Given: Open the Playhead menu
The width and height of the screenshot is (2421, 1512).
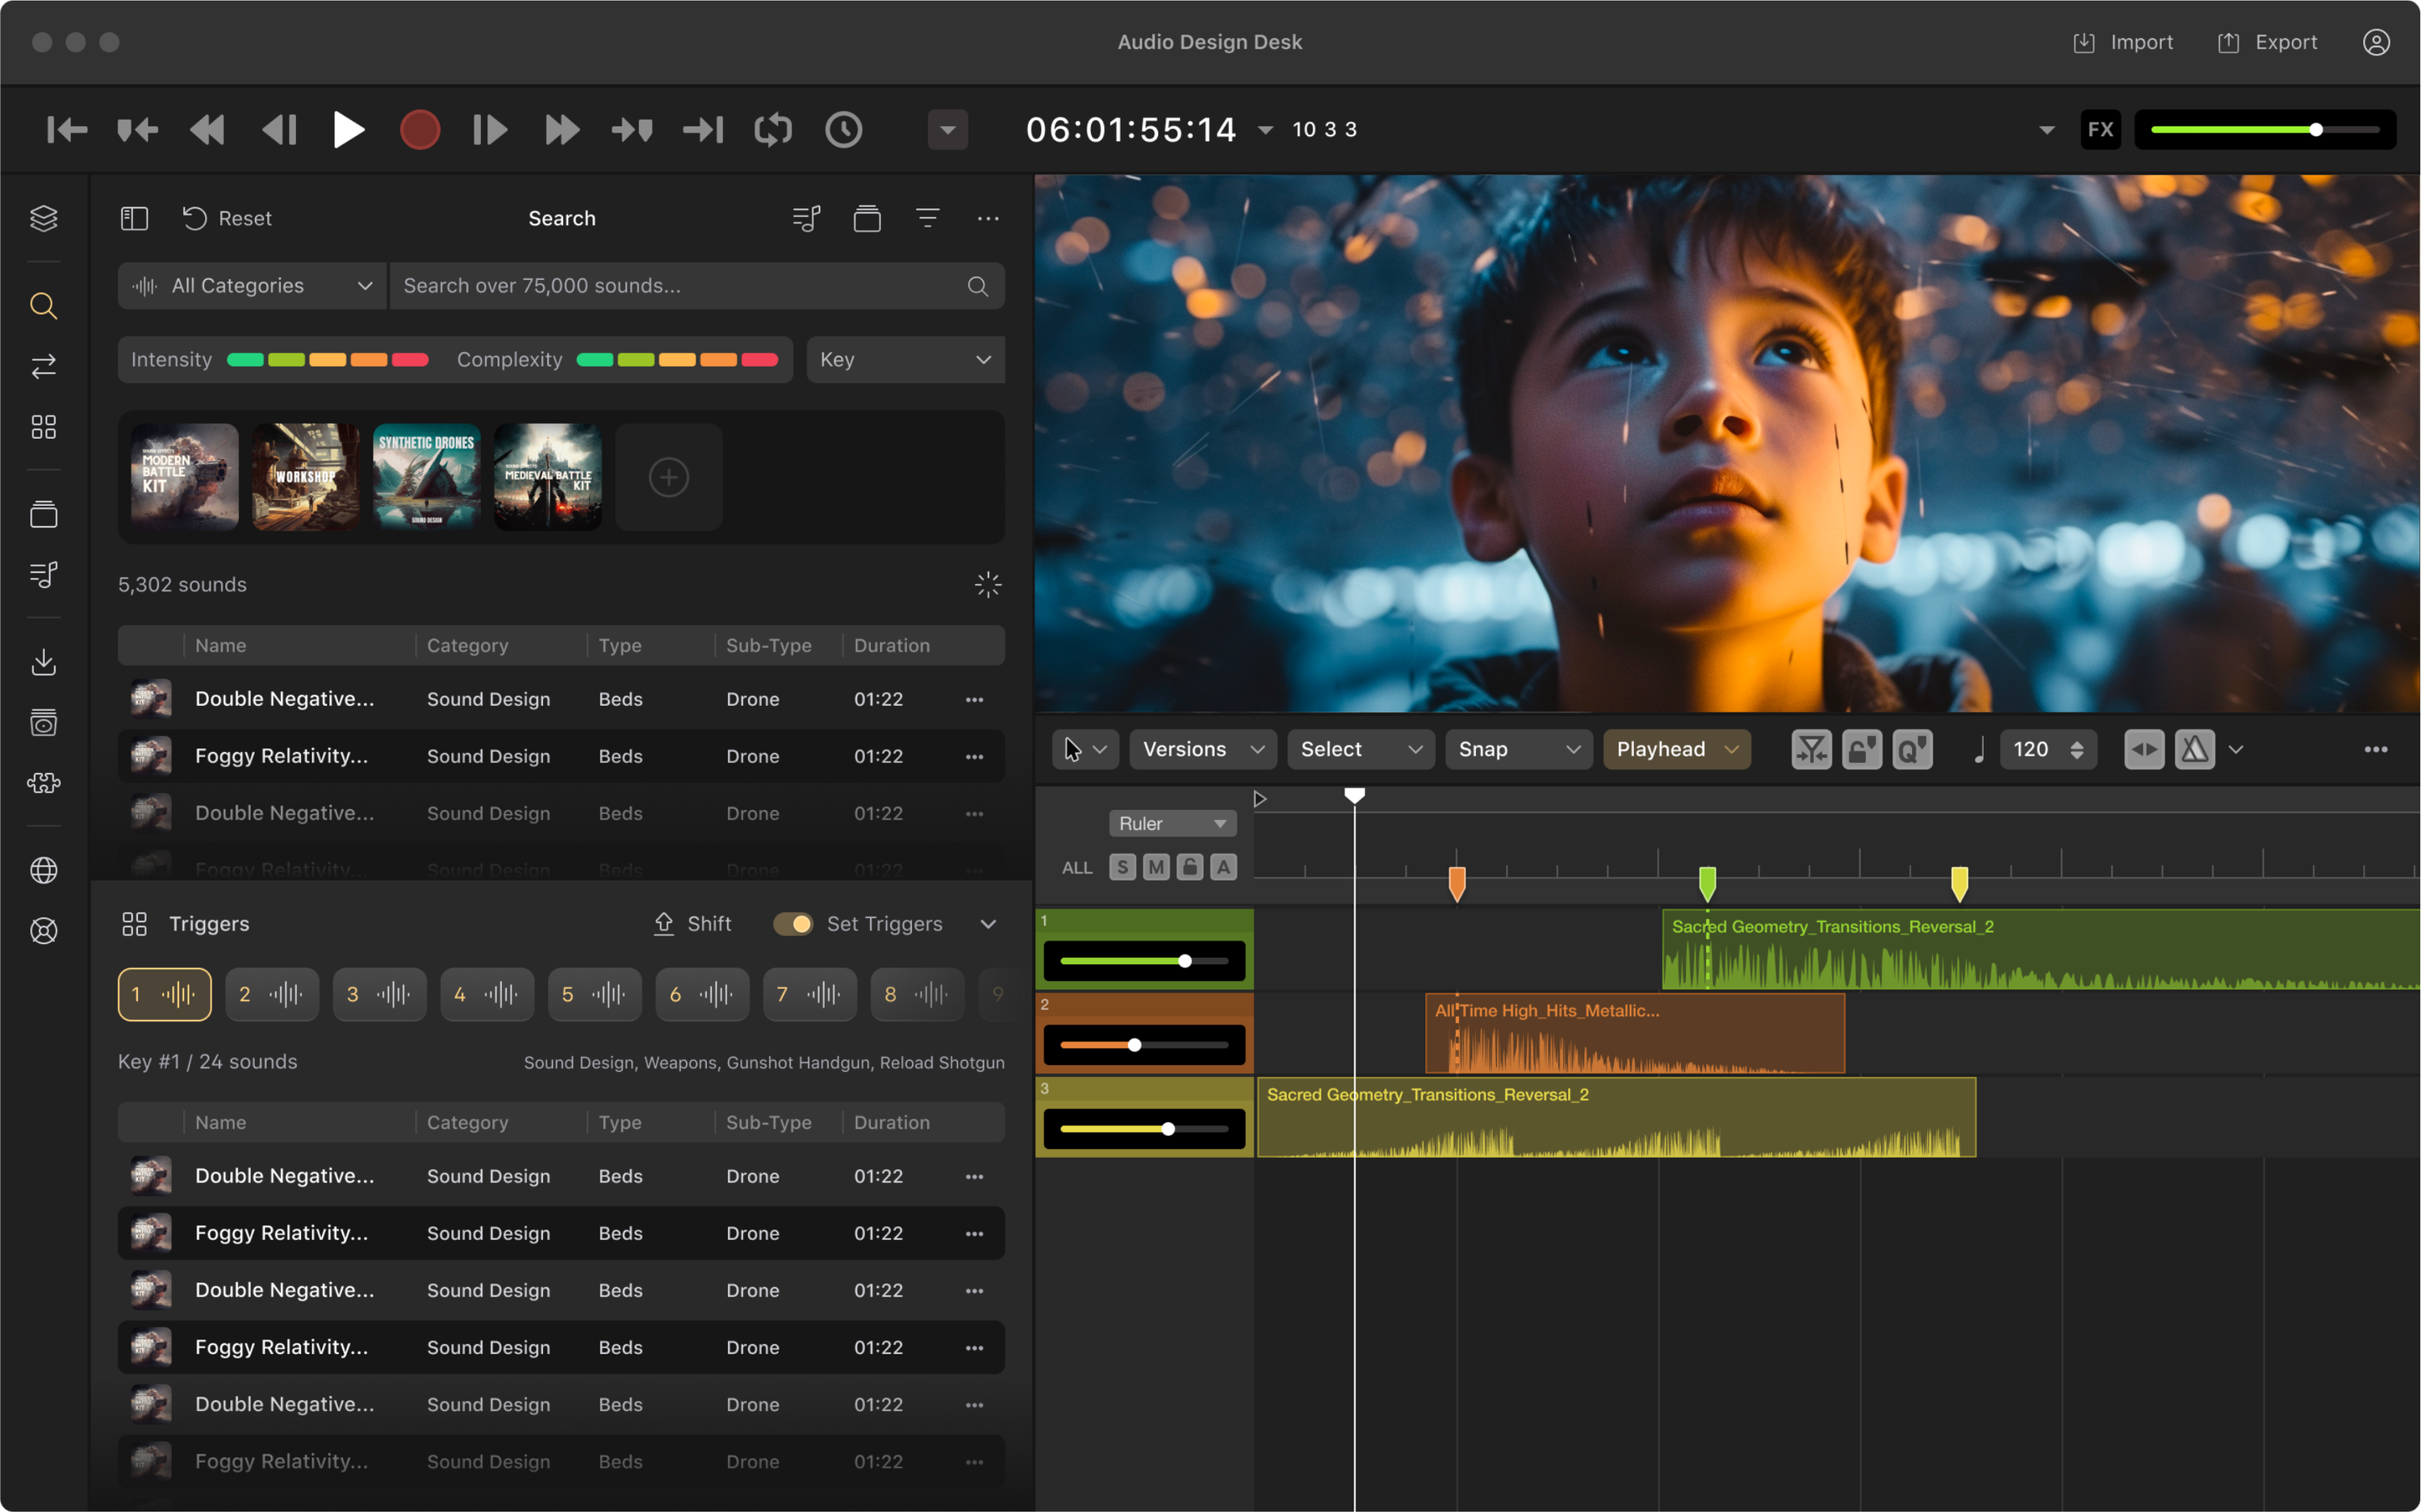Looking at the screenshot, I should tap(1676, 749).
